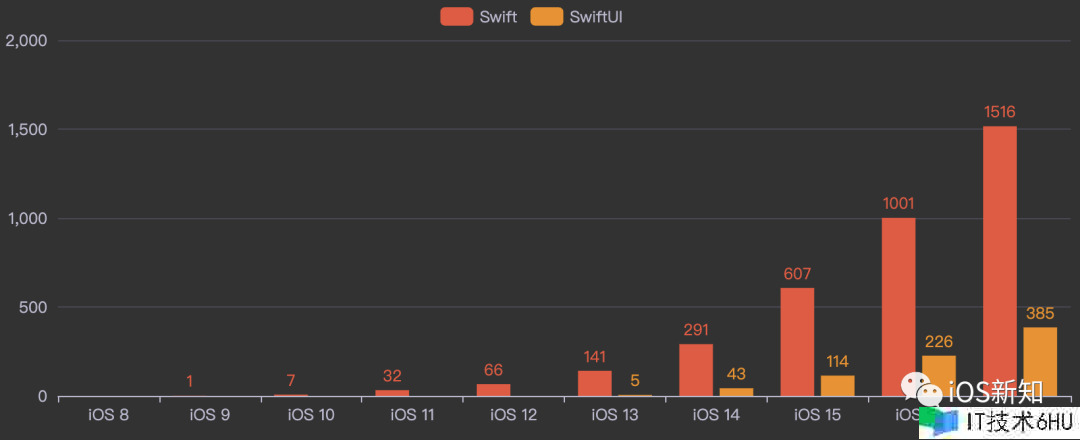
Task: Click the SwiftUI legend label text
Action: [x=603, y=17]
